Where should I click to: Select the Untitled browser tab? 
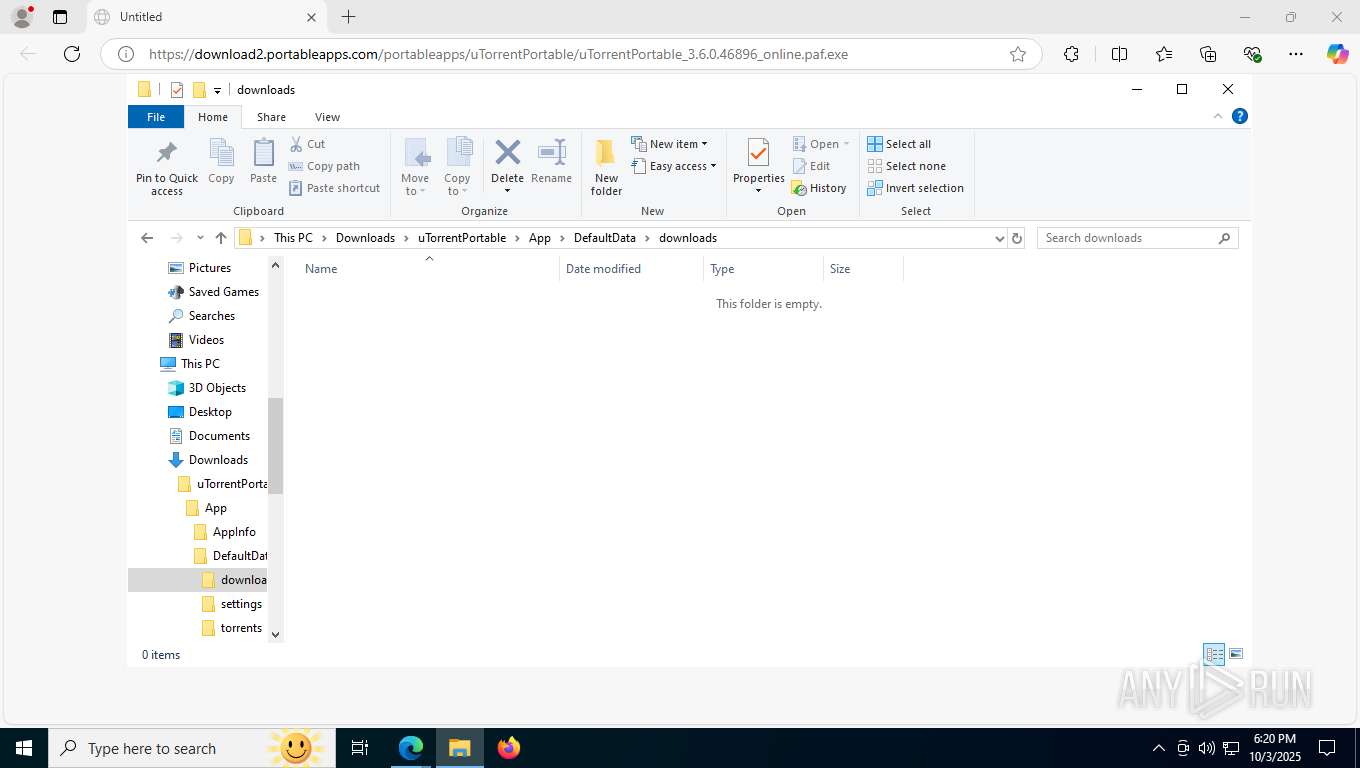pyautogui.click(x=205, y=17)
